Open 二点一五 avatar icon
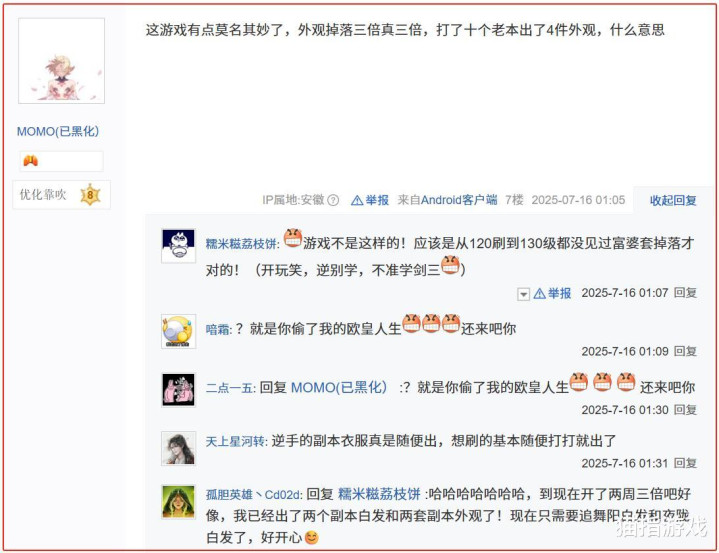Image resolution: width=719 pixels, height=553 pixels. click(178, 390)
